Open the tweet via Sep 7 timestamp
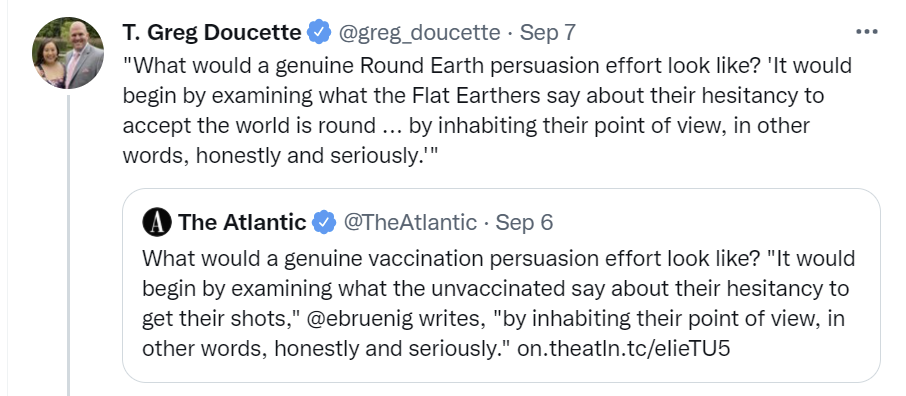906x396 pixels. 547,32
